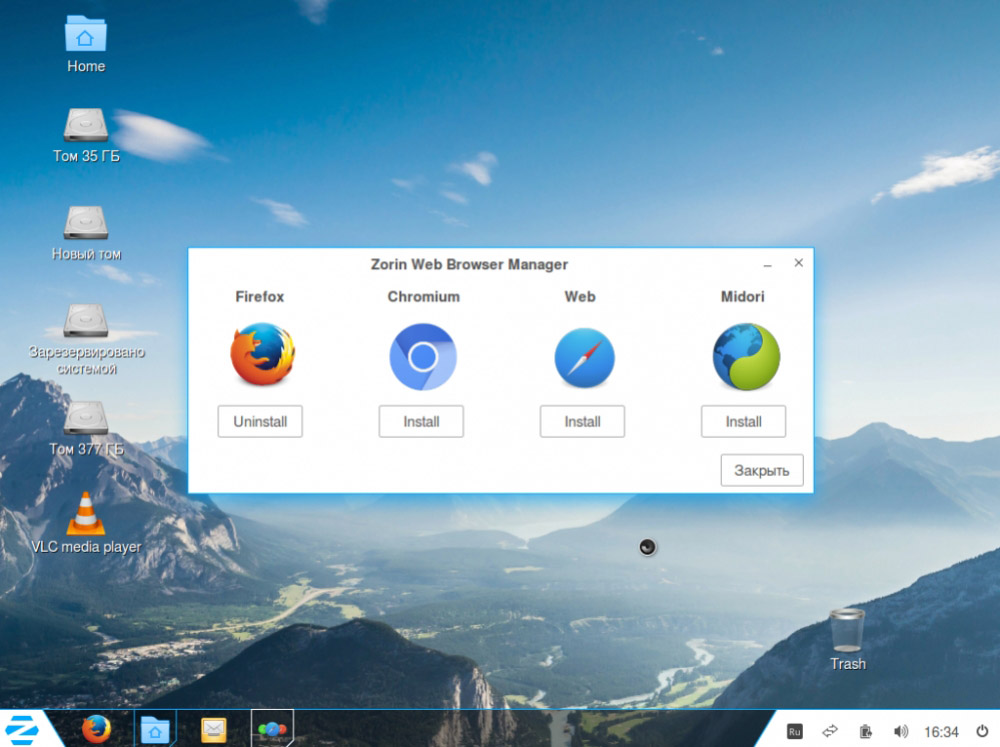Viewport: 1000px width, 747px height.
Task: Click the Midori heading label
Action: 742,297
